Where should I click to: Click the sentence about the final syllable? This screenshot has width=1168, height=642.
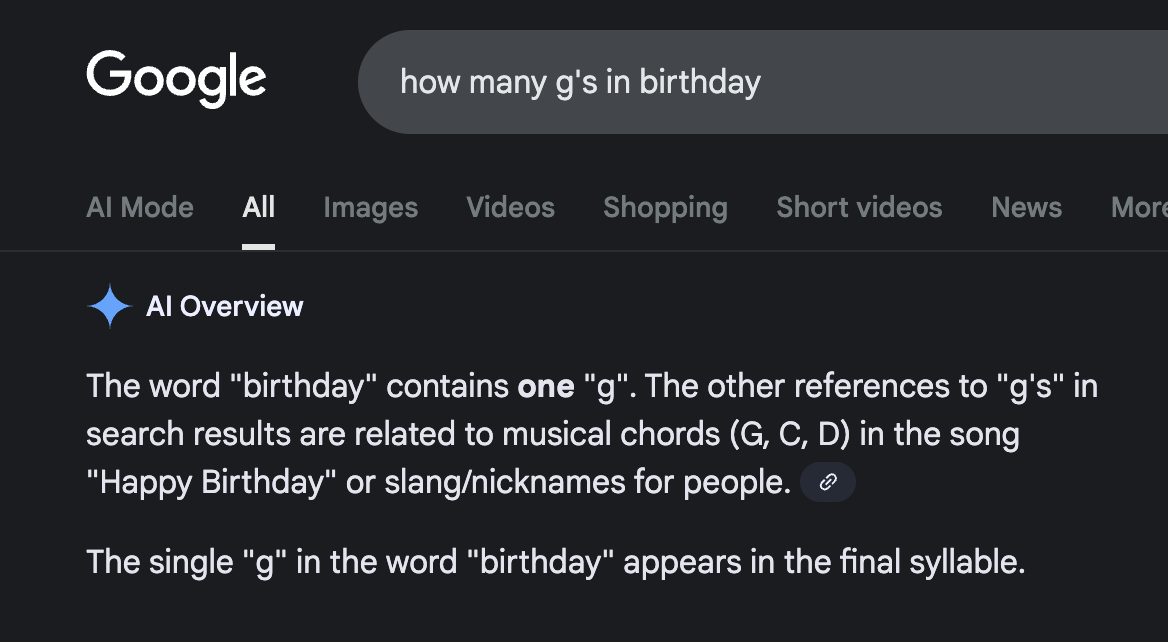[x=555, y=562]
